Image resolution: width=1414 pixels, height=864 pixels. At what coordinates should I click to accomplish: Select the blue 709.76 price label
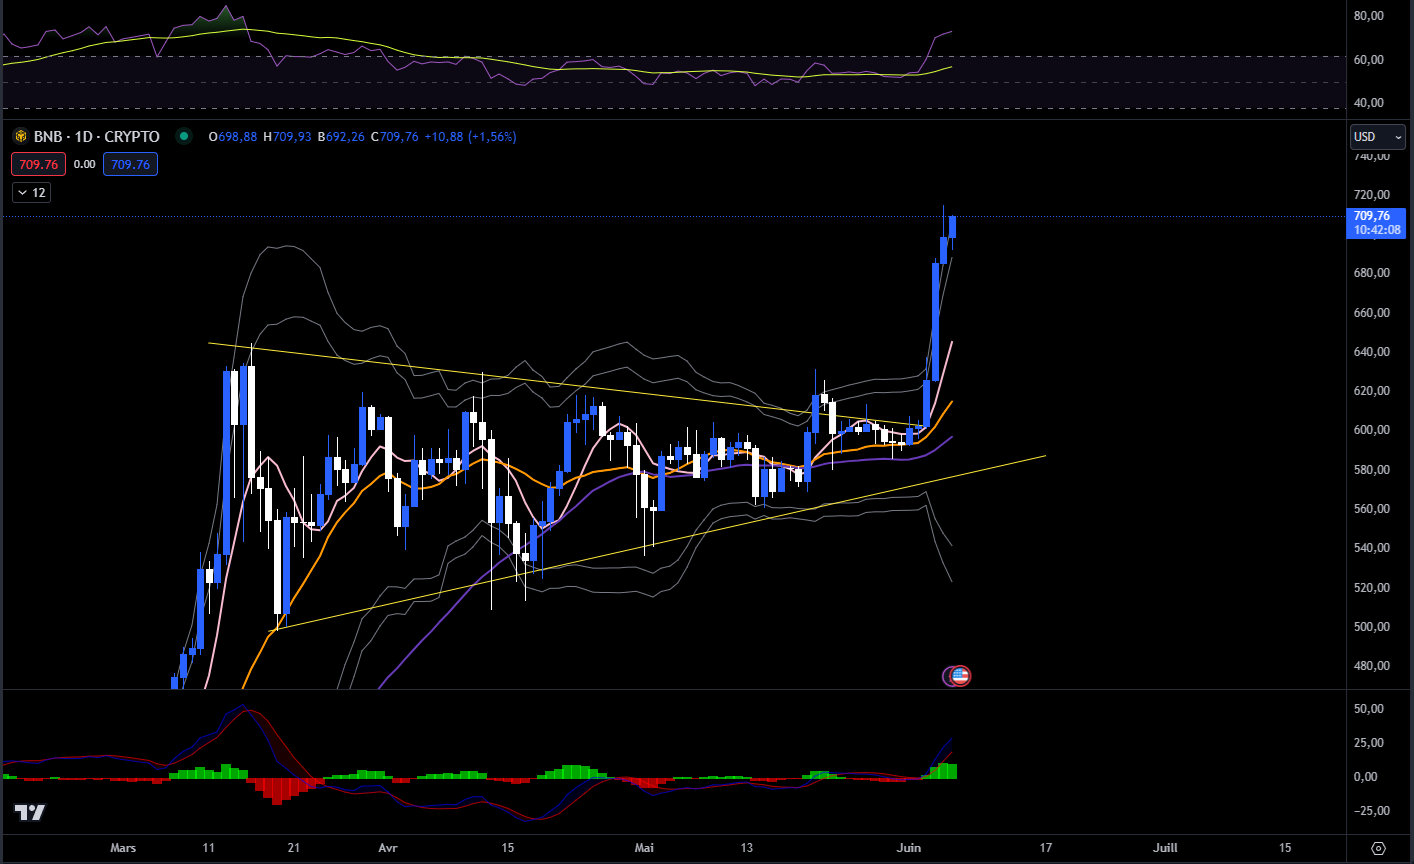pyautogui.click(x=1375, y=215)
